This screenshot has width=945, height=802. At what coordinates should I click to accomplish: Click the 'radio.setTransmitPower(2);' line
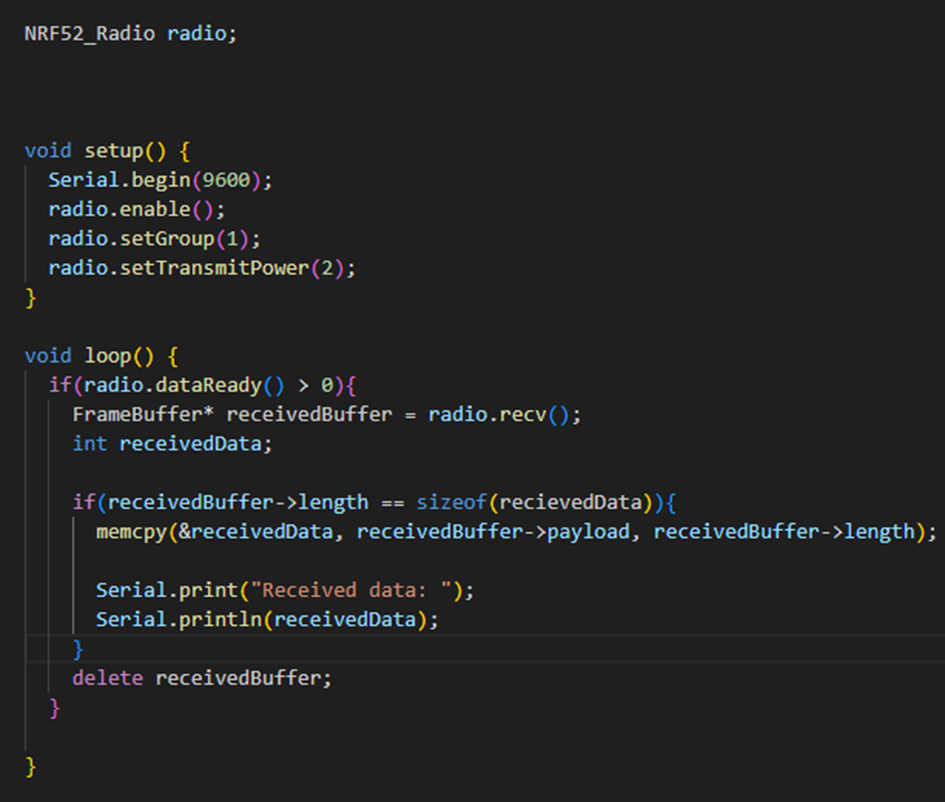click(202, 268)
